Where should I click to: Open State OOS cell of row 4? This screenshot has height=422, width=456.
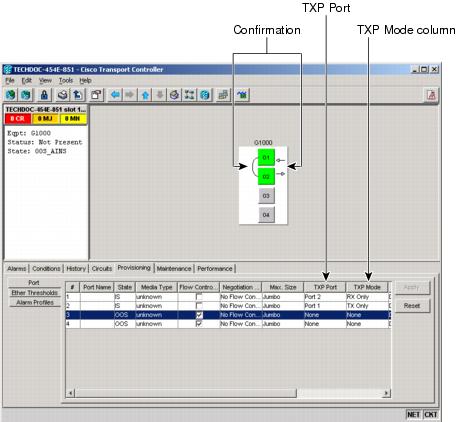(124, 324)
